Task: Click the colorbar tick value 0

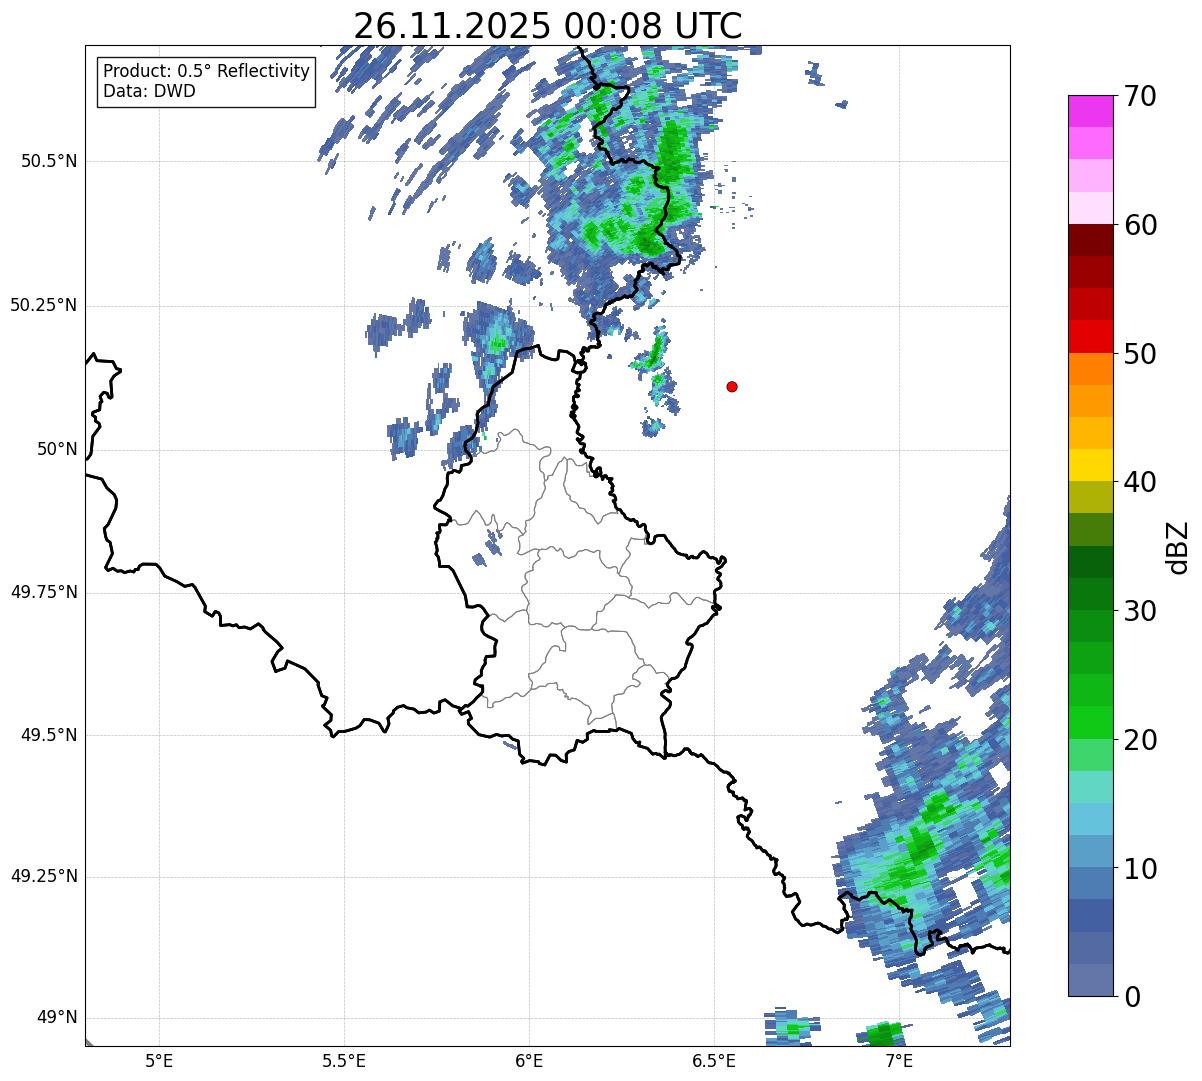Action: pyautogui.click(x=1133, y=997)
